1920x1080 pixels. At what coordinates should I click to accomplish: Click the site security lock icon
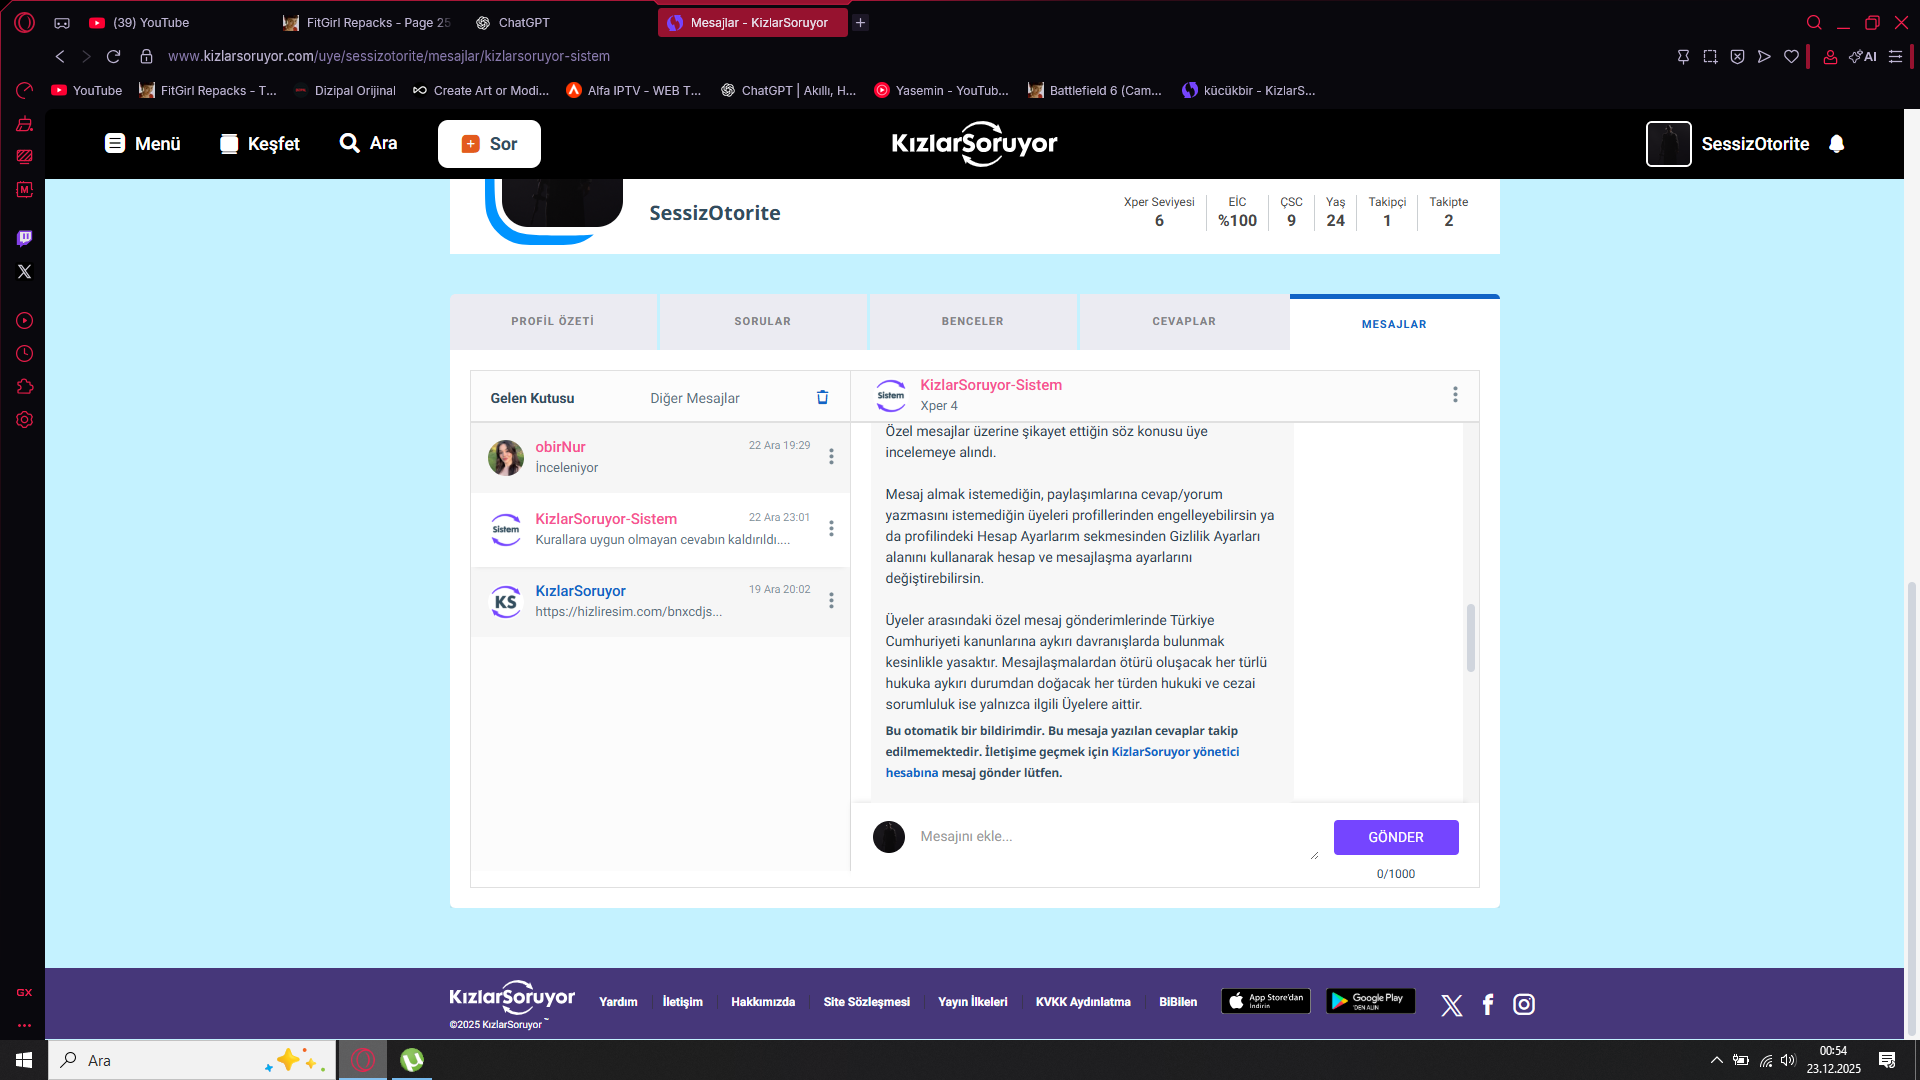point(146,56)
